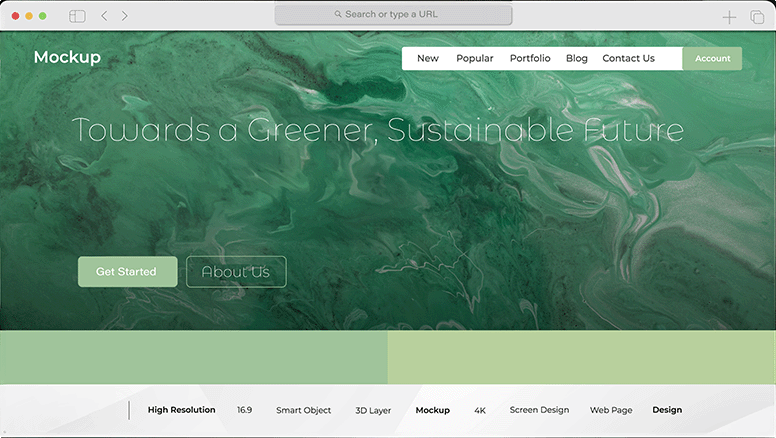Viewport: 776px width, 438px height.
Task: Toggle the browser sidebar icon
Action: click(77, 16)
